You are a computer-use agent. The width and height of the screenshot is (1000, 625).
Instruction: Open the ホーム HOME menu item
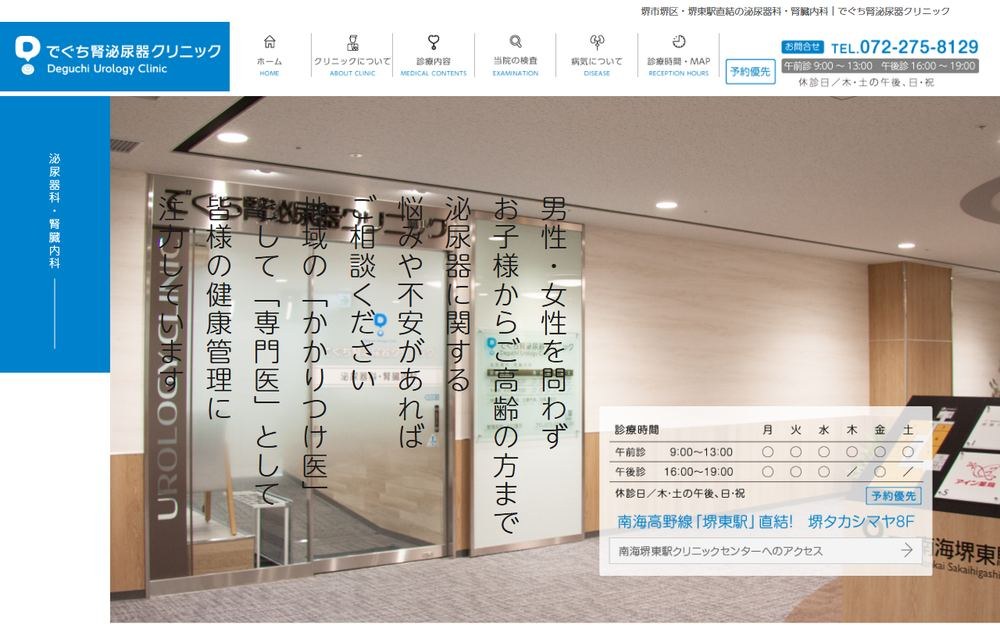tap(269, 56)
